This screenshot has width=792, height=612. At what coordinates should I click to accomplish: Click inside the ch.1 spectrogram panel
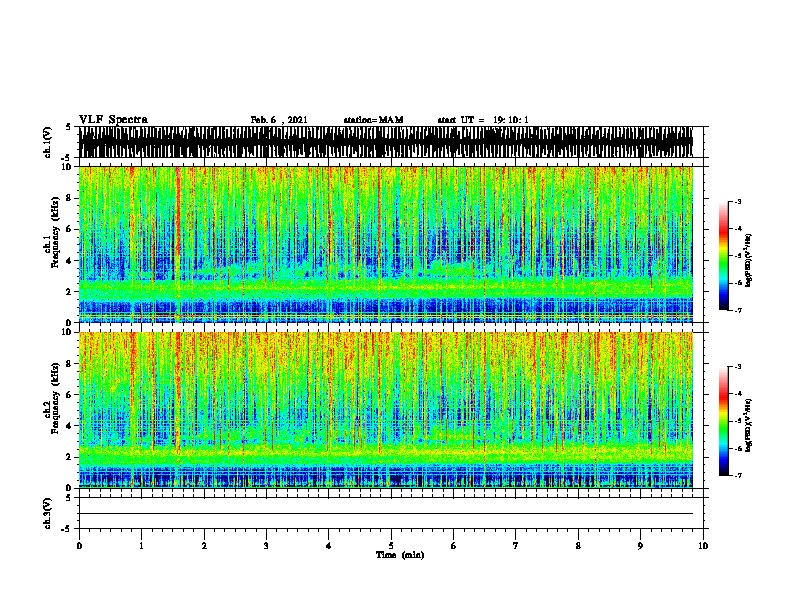coord(386,244)
